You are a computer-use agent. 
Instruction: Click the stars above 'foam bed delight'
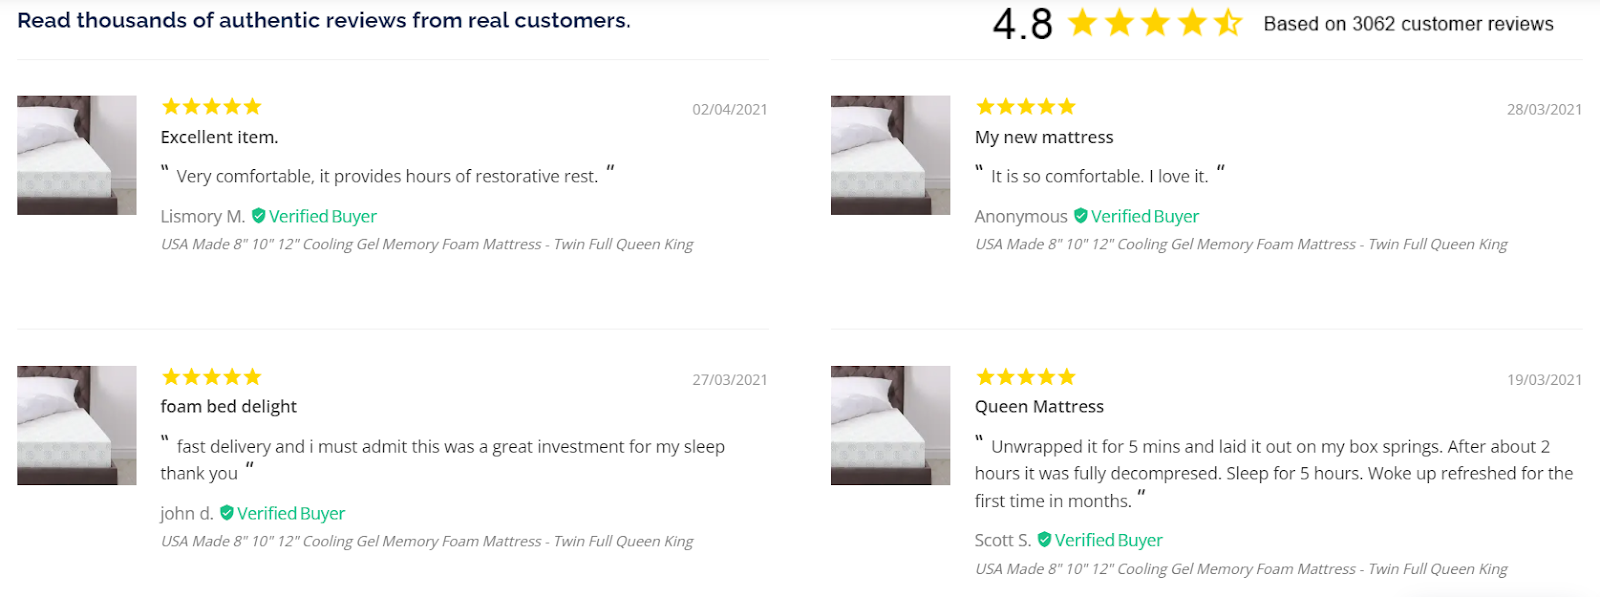(x=211, y=376)
